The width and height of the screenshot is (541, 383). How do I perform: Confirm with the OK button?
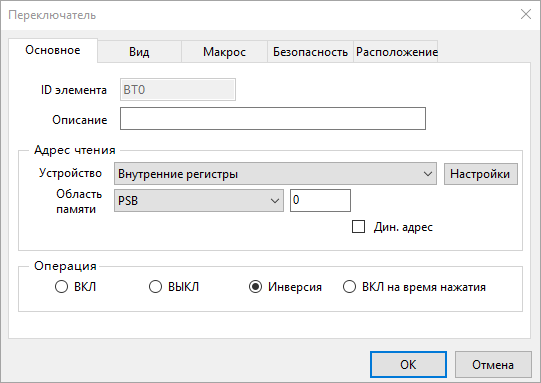[x=408, y=365]
